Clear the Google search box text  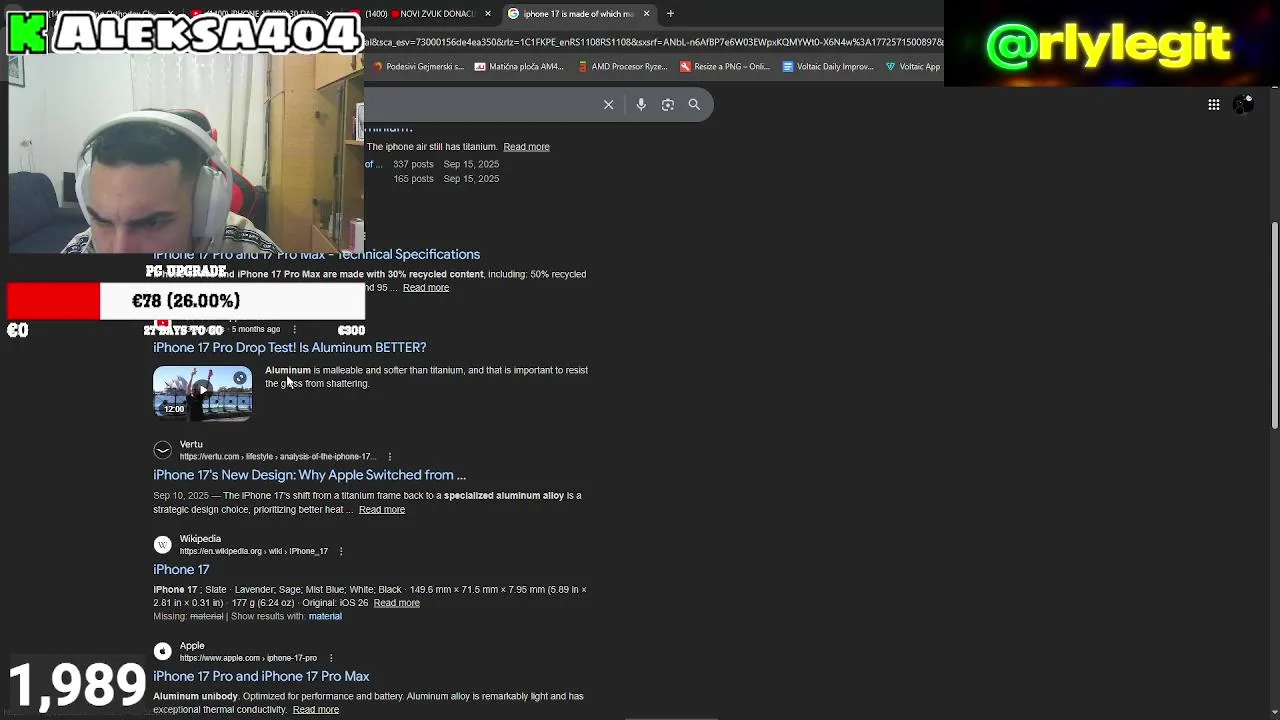[608, 104]
